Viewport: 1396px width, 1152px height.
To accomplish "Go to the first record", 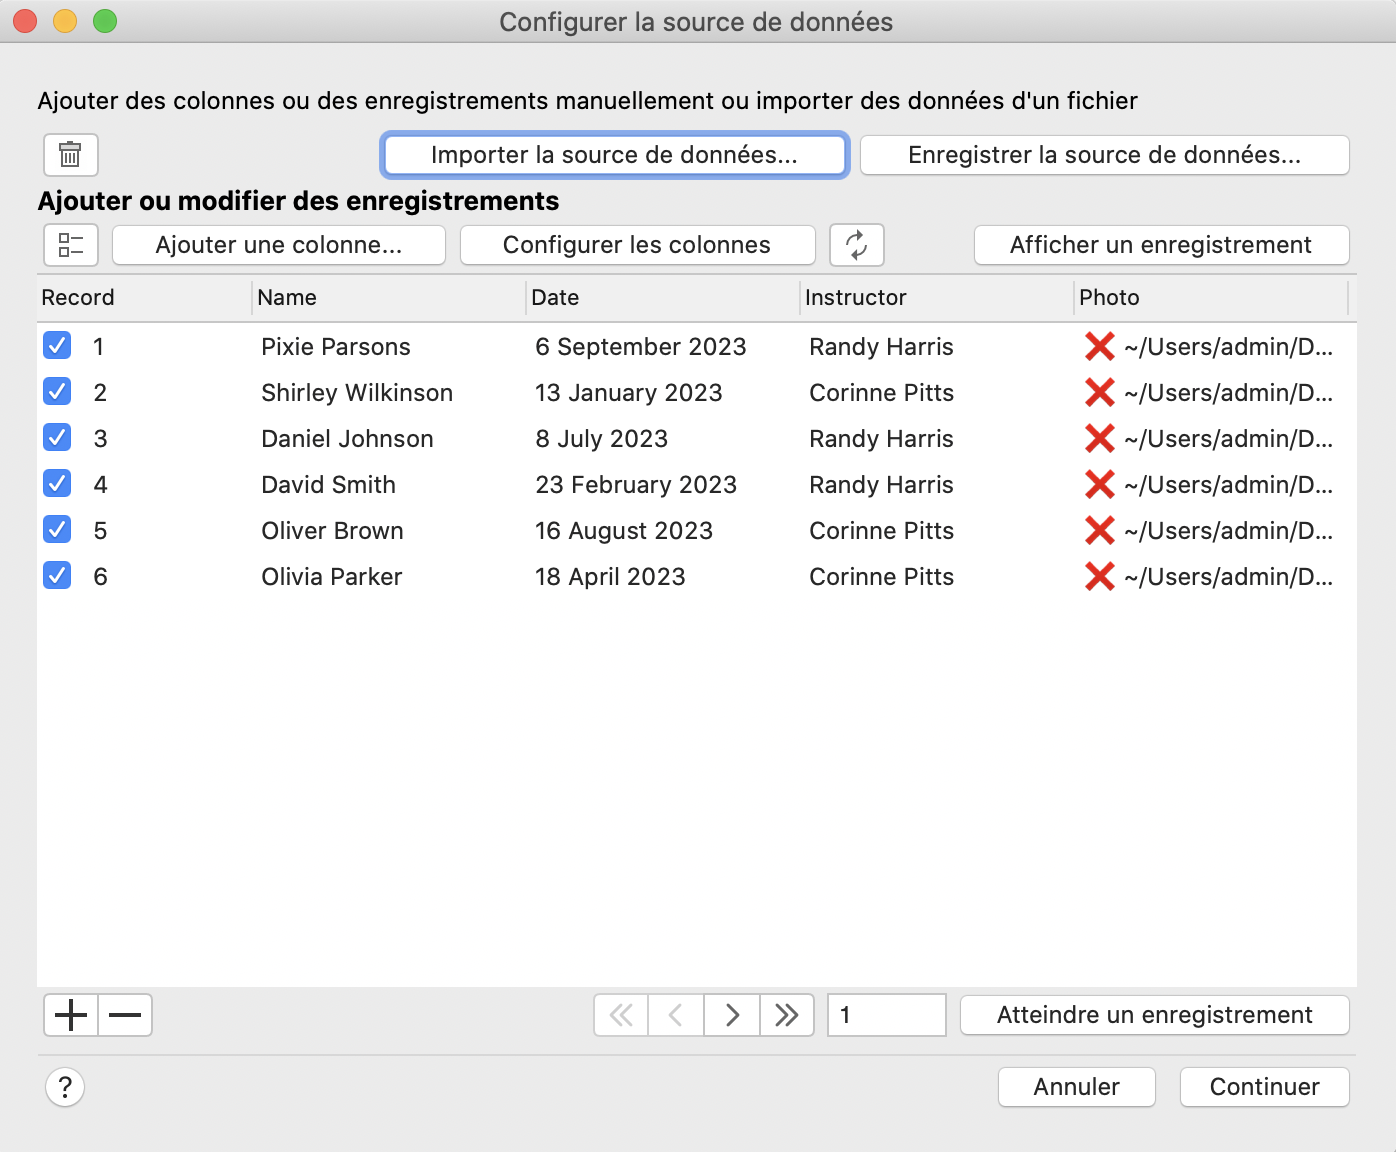I will click(x=621, y=1015).
